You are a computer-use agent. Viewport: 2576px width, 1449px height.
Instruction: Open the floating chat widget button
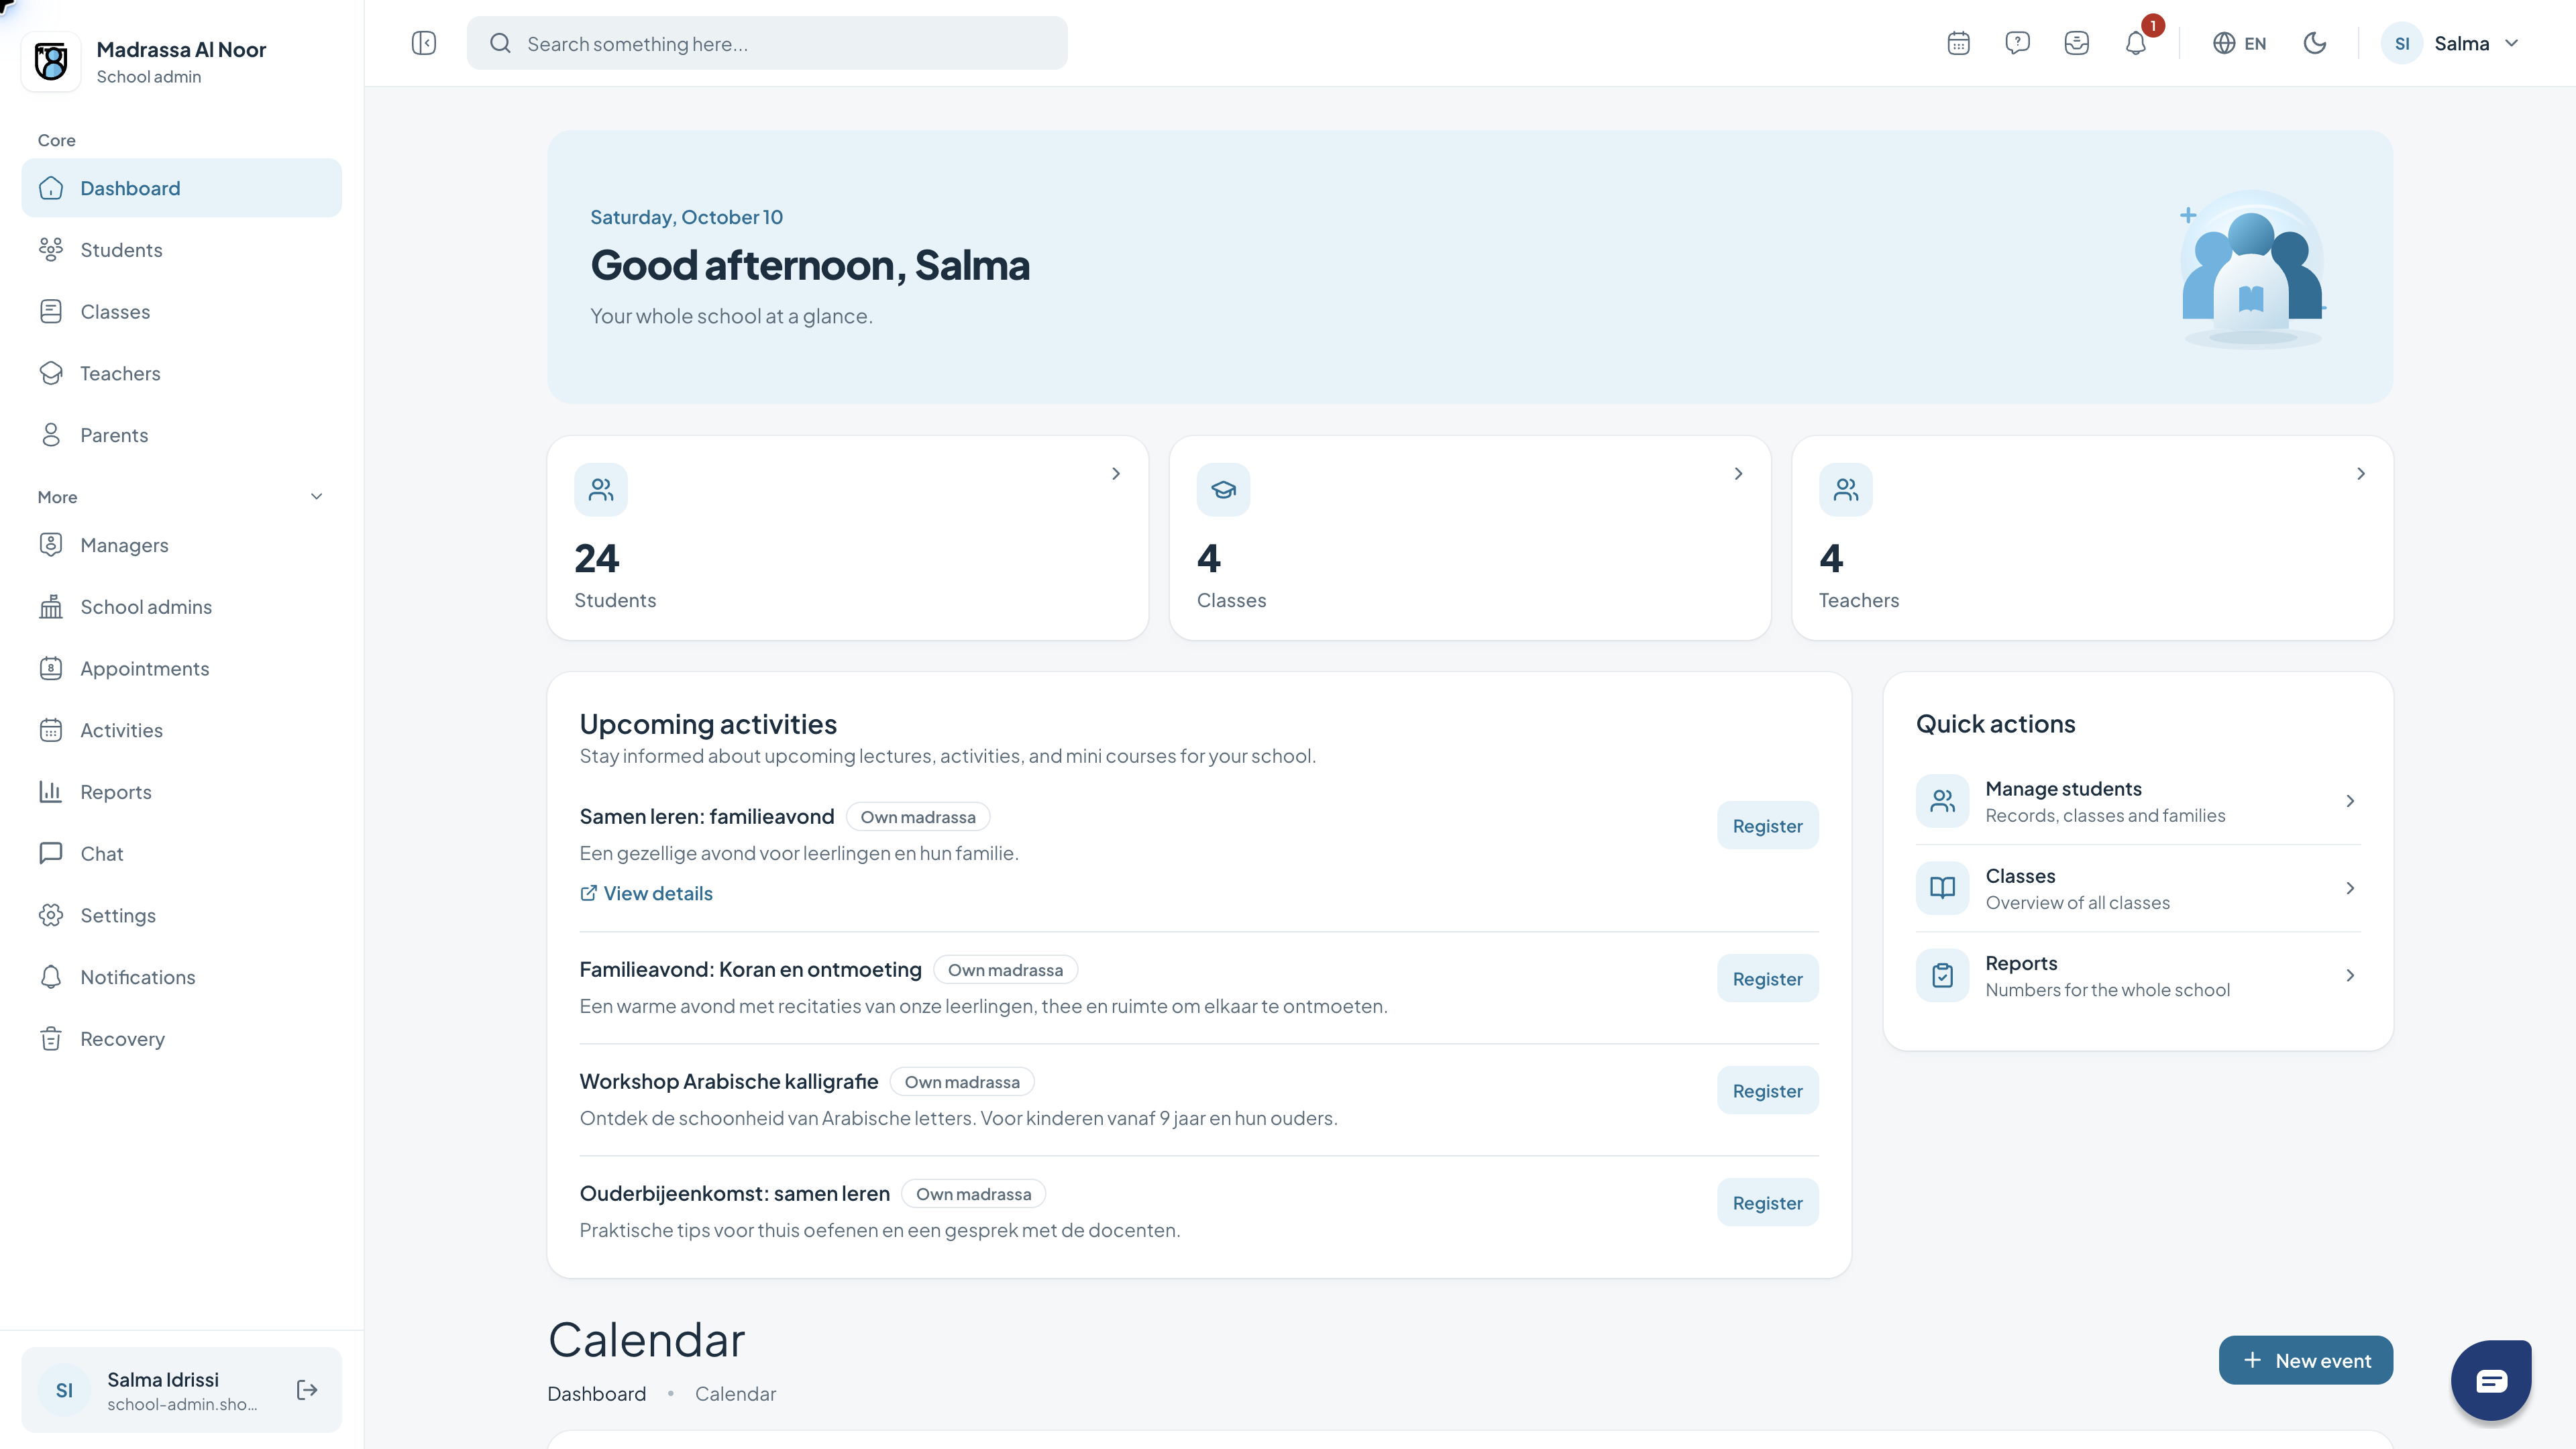pos(2491,1380)
